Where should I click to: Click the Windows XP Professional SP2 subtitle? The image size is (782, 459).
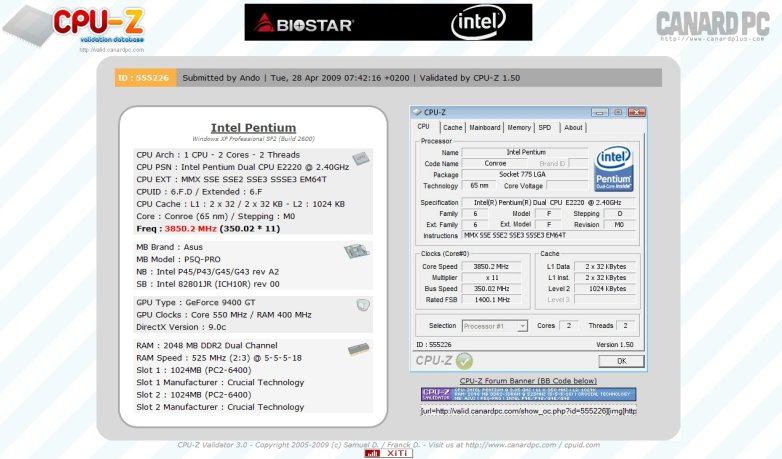click(253, 139)
